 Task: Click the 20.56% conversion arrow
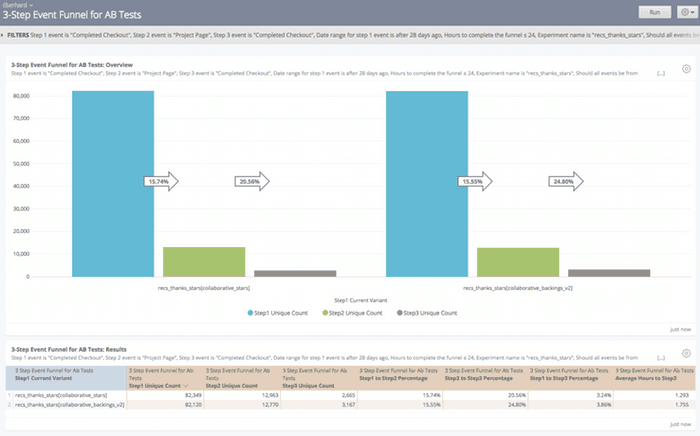point(253,181)
